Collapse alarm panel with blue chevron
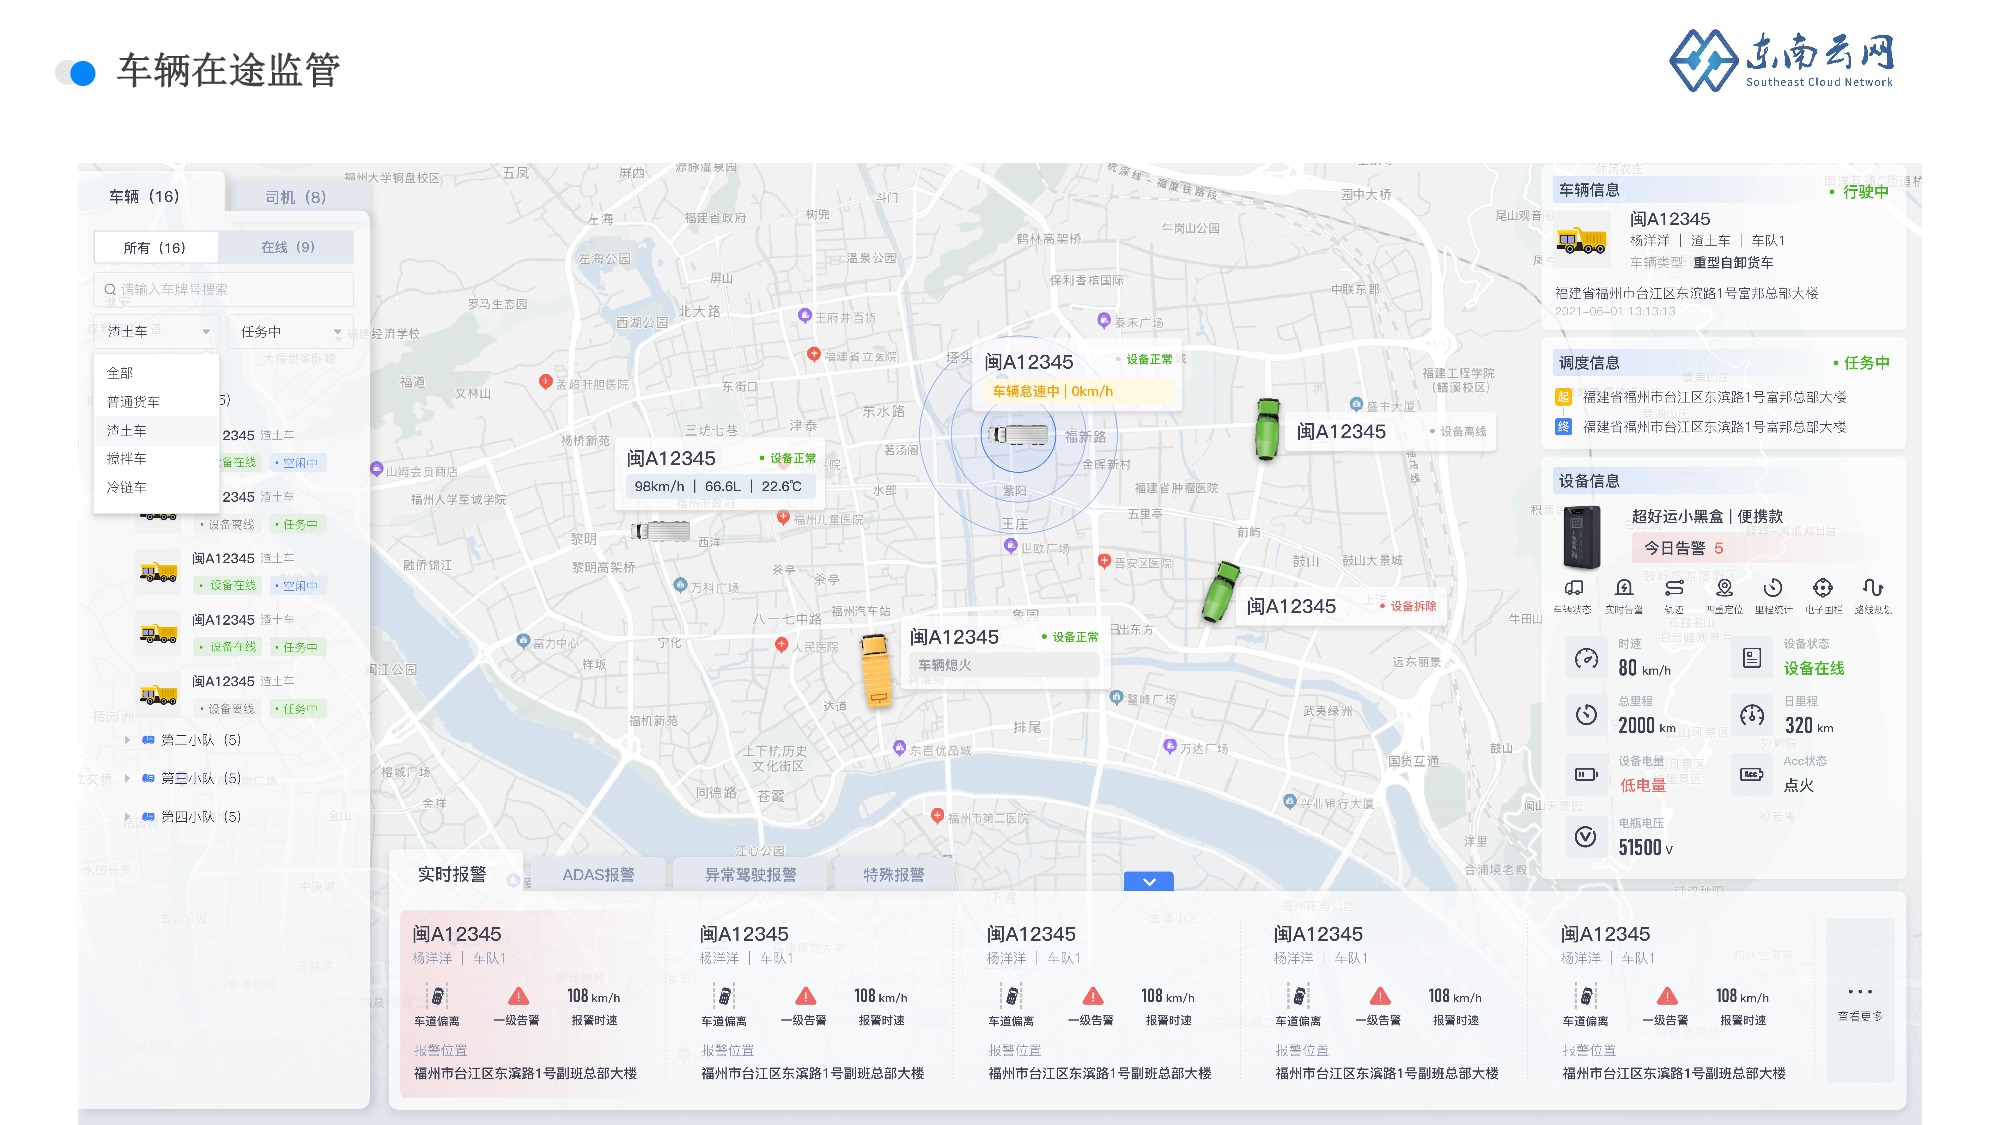The image size is (2000, 1125). pos(1149,881)
